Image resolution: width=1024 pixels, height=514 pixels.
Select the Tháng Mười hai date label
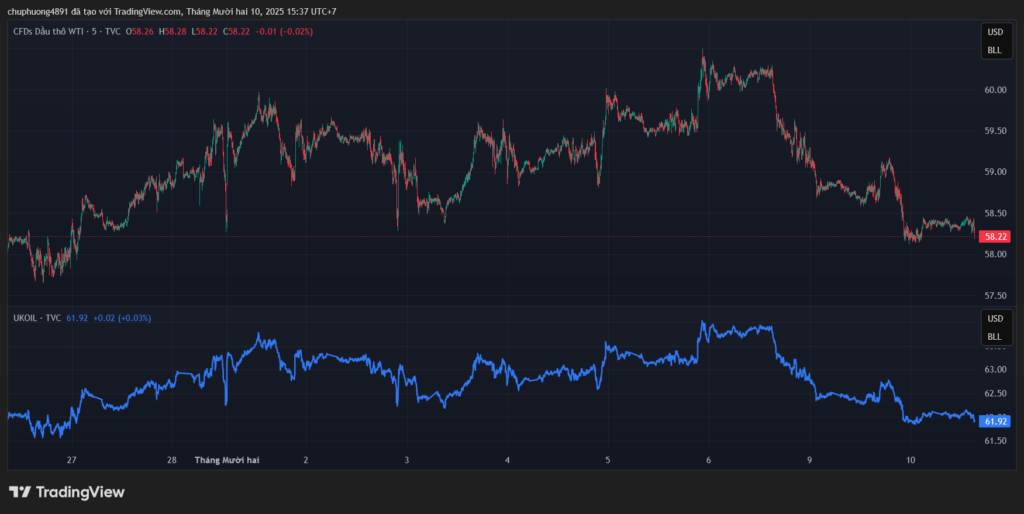tap(227, 460)
